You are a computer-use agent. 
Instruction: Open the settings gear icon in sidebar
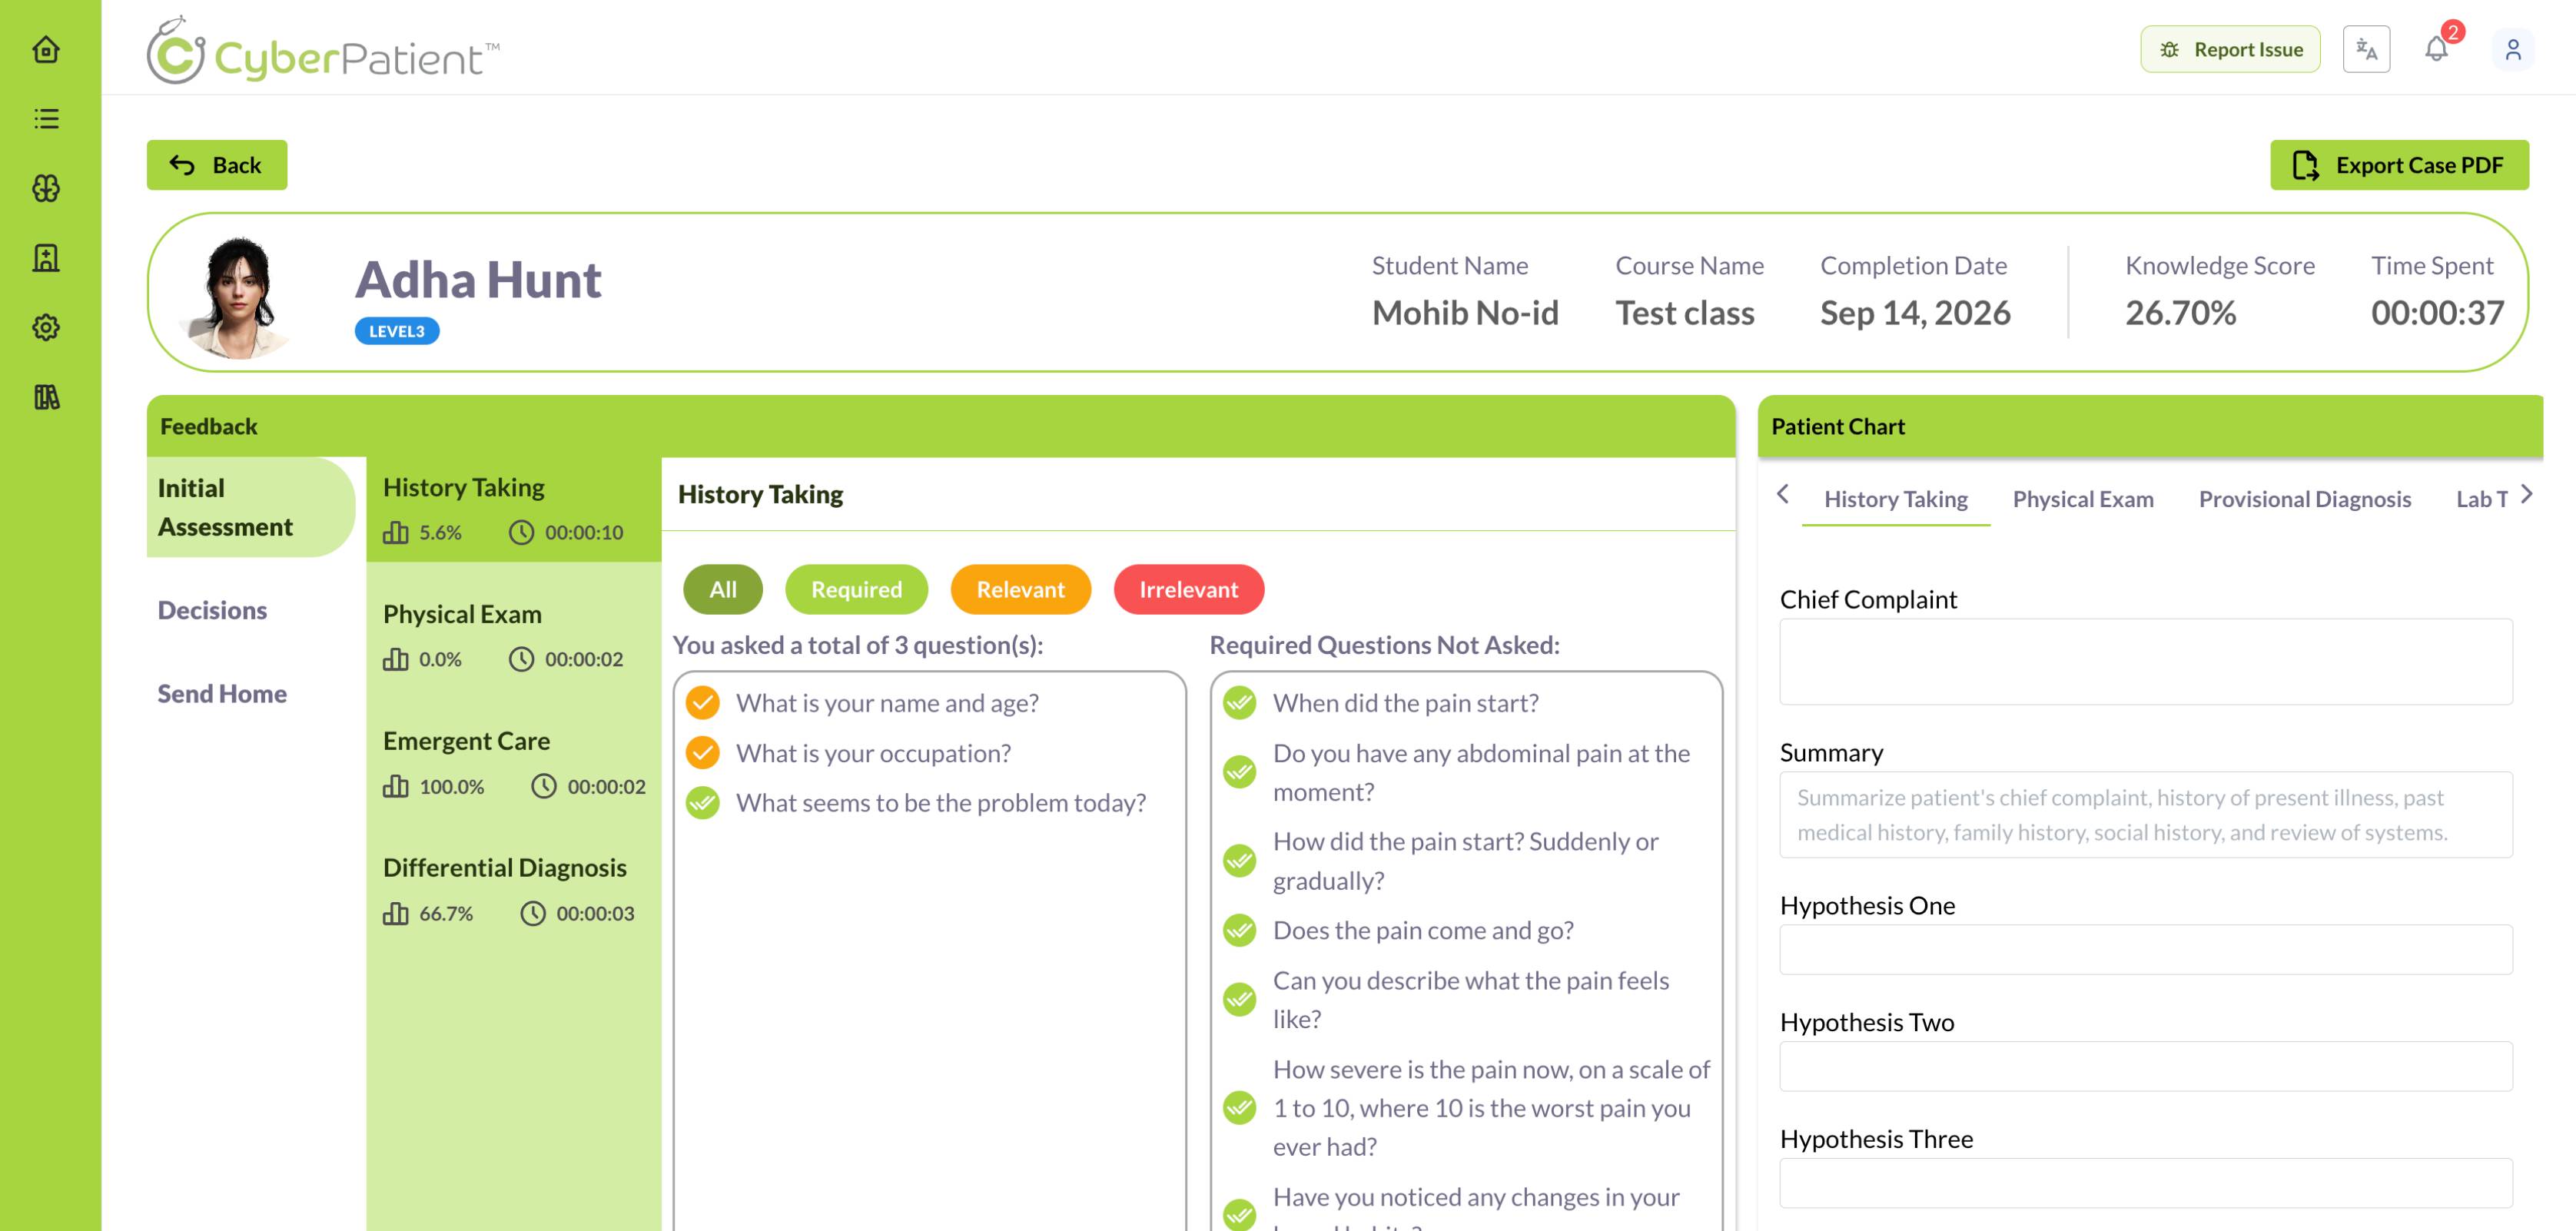tap(46, 327)
